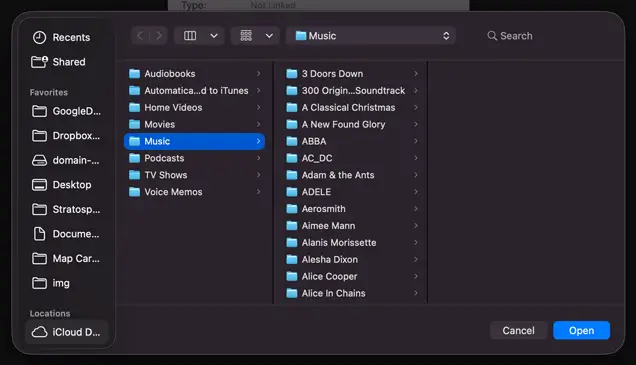Select the ADELE folder
This screenshot has height=365, width=636.
pyautogui.click(x=352, y=192)
